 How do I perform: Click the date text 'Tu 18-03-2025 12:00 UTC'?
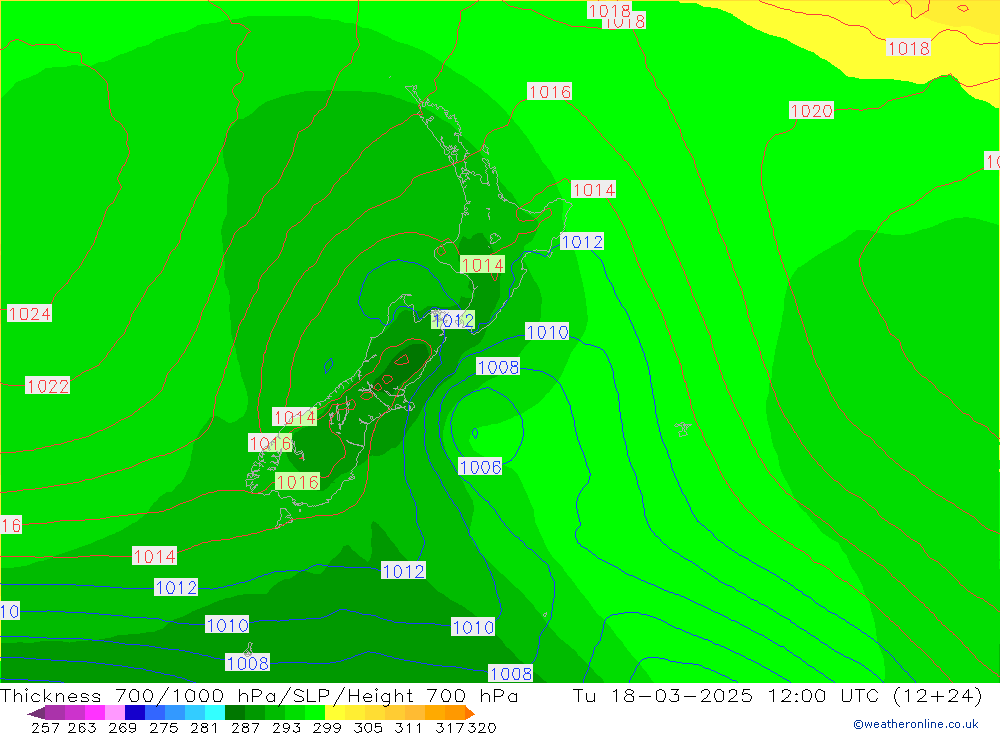coord(727,696)
